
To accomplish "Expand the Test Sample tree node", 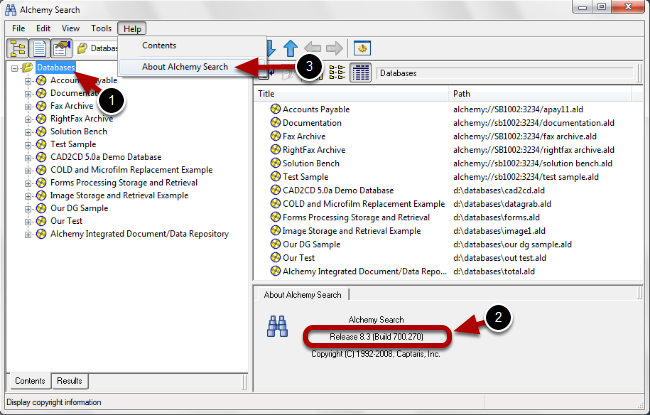I will coord(28,145).
